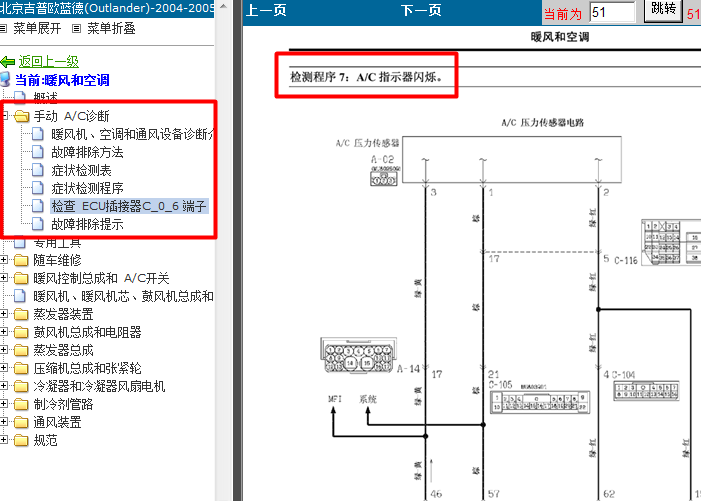
Task: Open 故障排除提示 page
Action: pyautogui.click(x=87, y=224)
